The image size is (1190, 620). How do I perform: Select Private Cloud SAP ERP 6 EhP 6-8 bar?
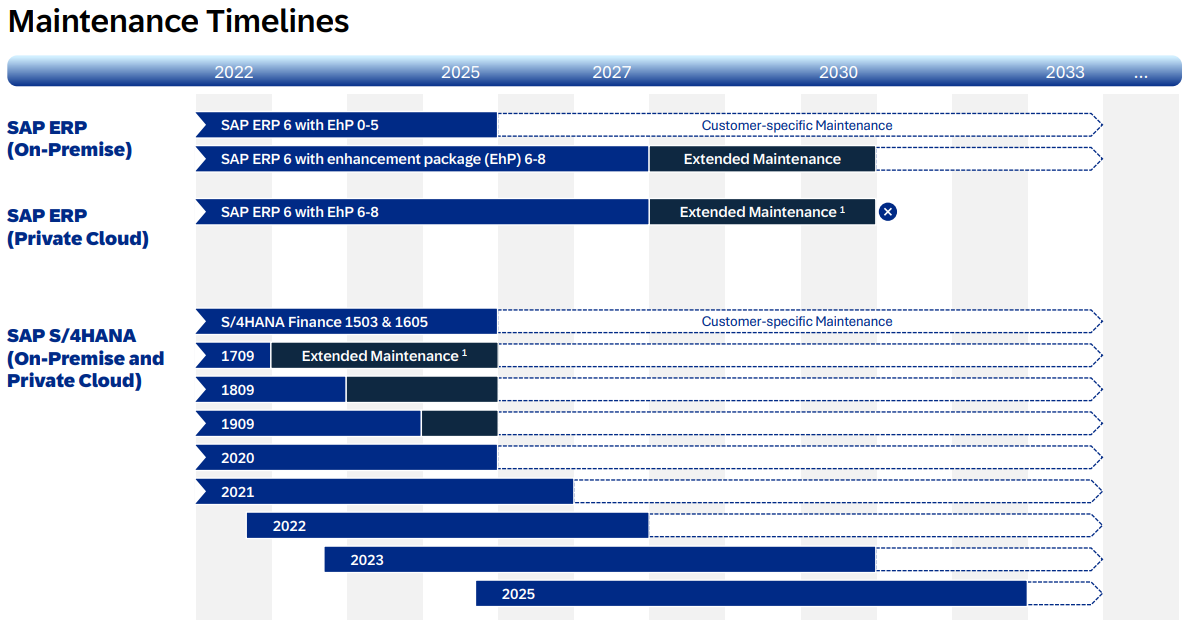coord(422,212)
